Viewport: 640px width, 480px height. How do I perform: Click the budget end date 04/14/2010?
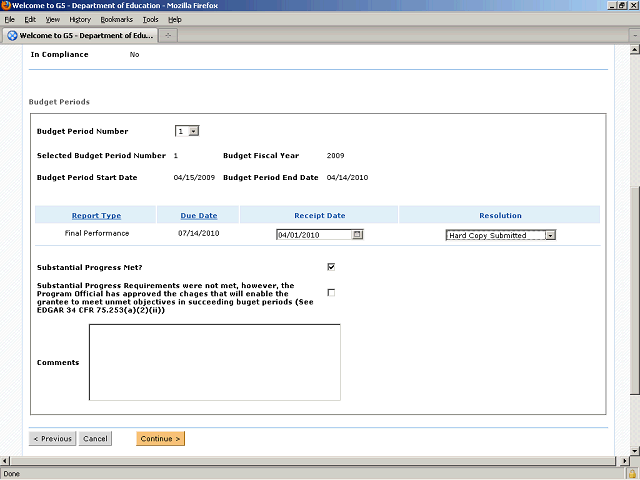point(347,178)
